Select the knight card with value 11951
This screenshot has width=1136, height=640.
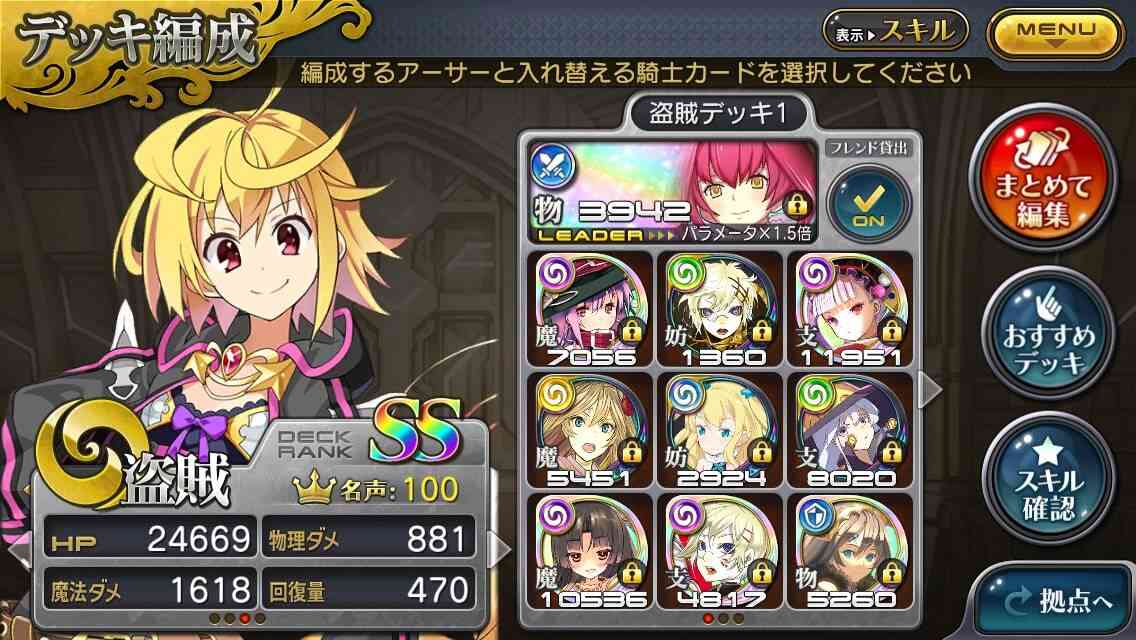click(x=851, y=309)
